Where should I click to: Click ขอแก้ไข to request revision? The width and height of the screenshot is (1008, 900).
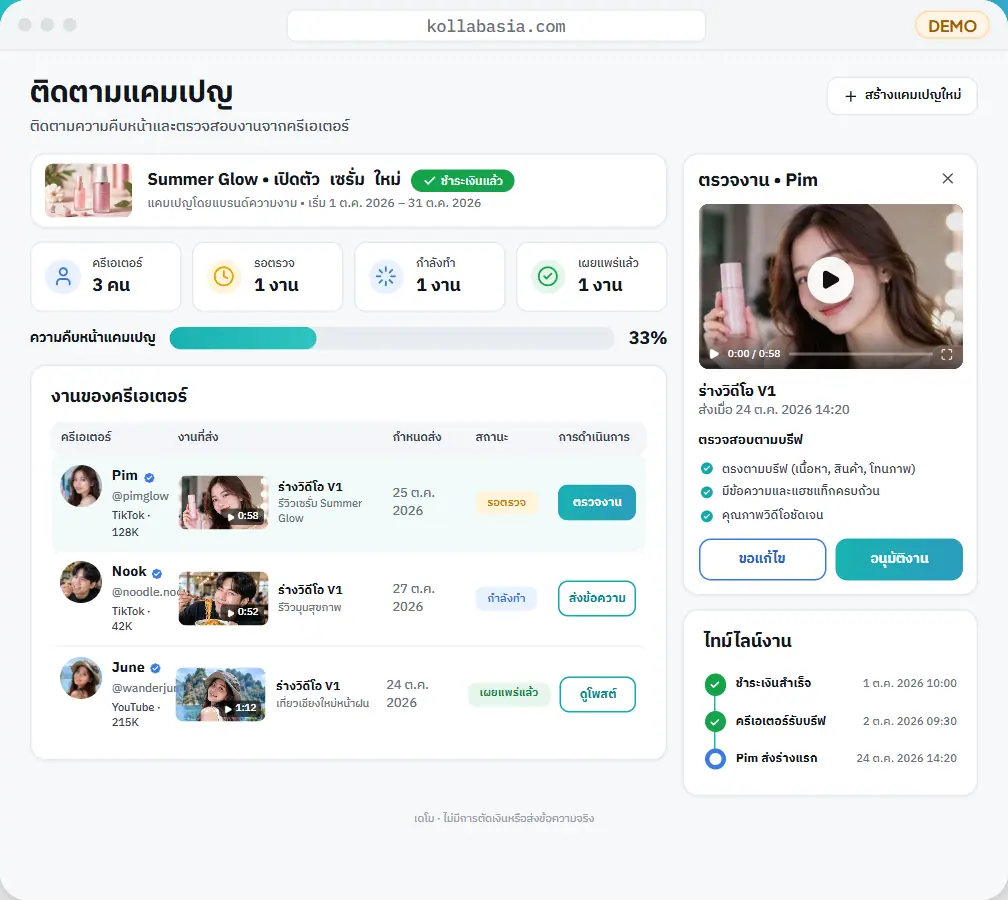(762, 559)
